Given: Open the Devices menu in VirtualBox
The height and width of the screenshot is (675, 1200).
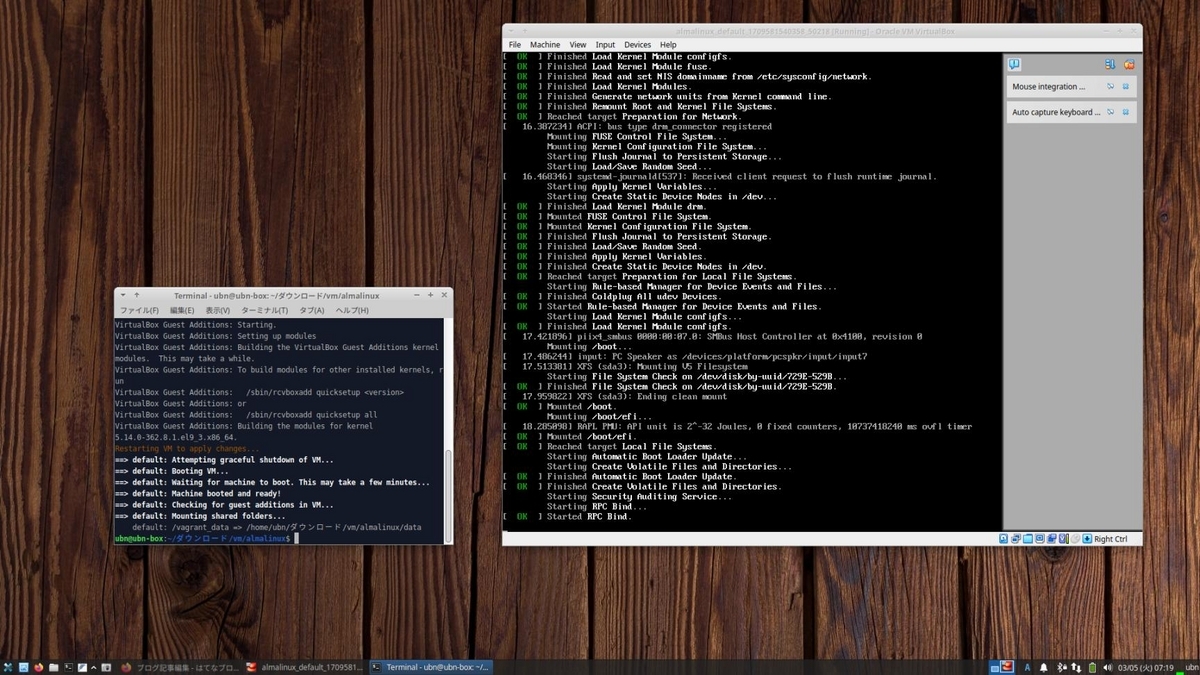Looking at the screenshot, I should 637,44.
